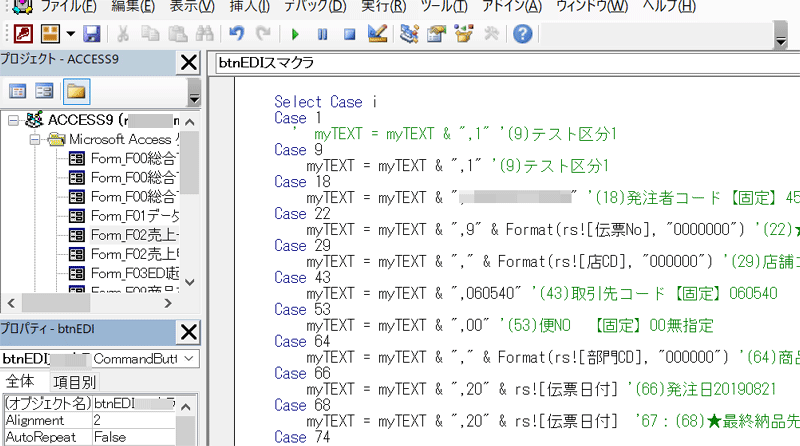Screen dimensions: 800x446
Task: Open Object Browser toolbar icon
Action: point(464,34)
